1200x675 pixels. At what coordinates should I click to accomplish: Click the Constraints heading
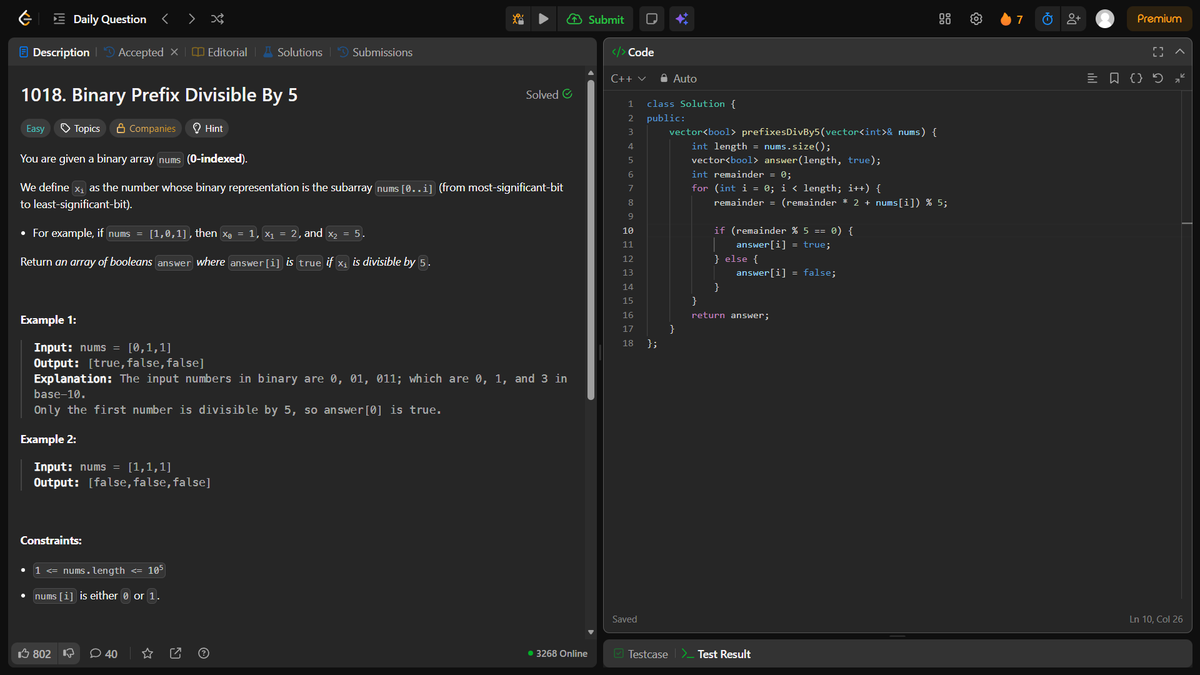click(x=51, y=541)
